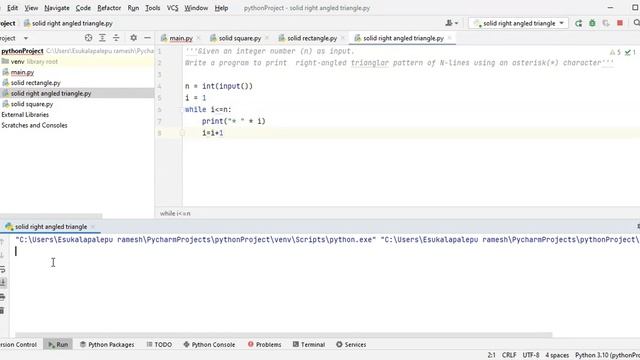The width and height of the screenshot is (640, 360).
Task: Click UTF-8 encoding in status bar
Action: tap(531, 355)
